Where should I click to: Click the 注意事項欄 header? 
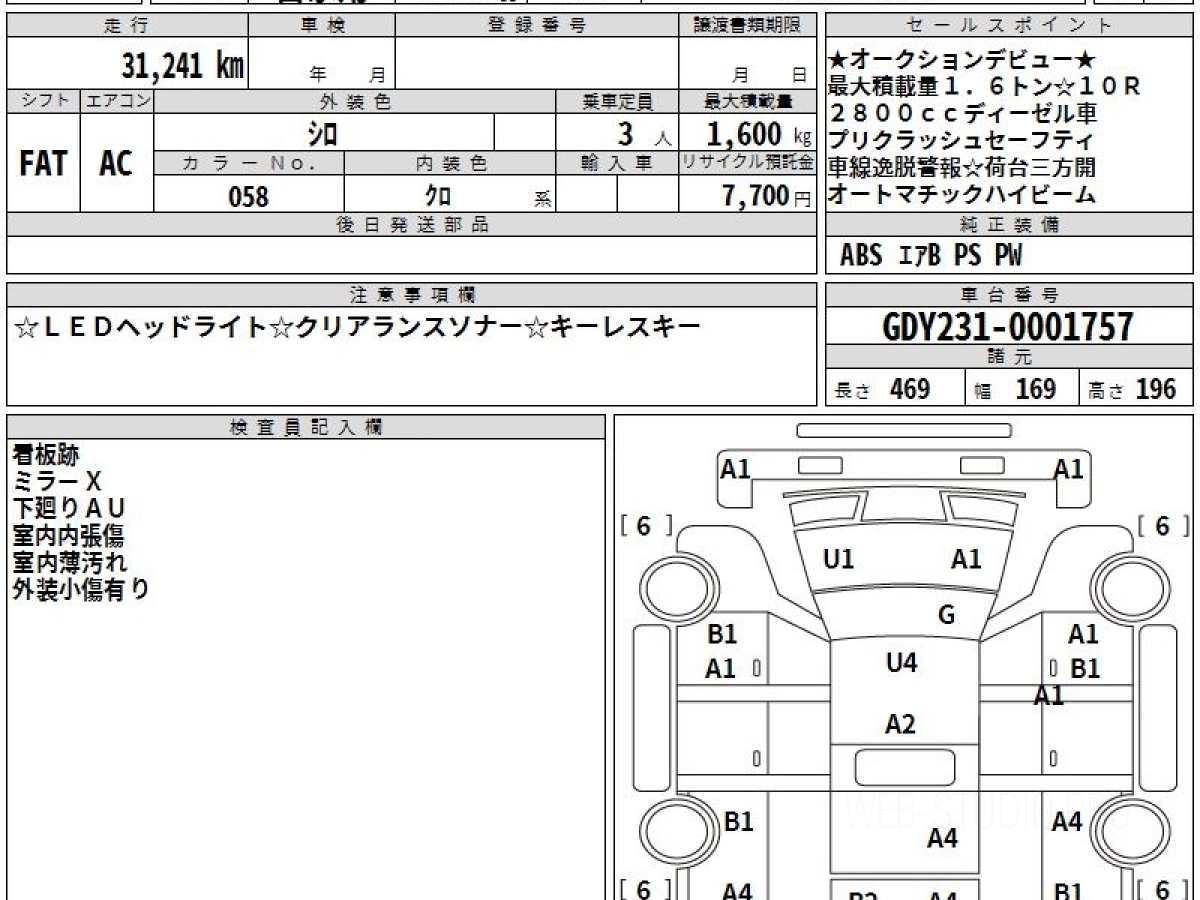coord(411,294)
